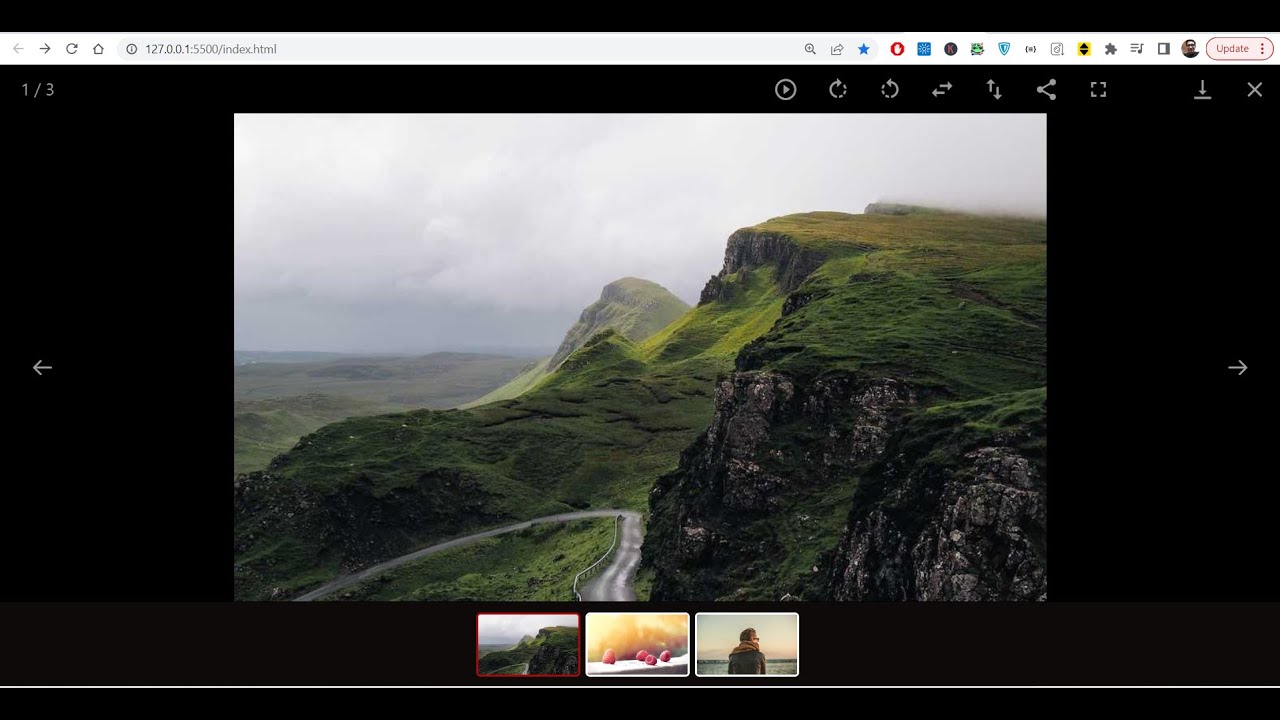Close the lightbox gallery

[x=1254, y=90]
